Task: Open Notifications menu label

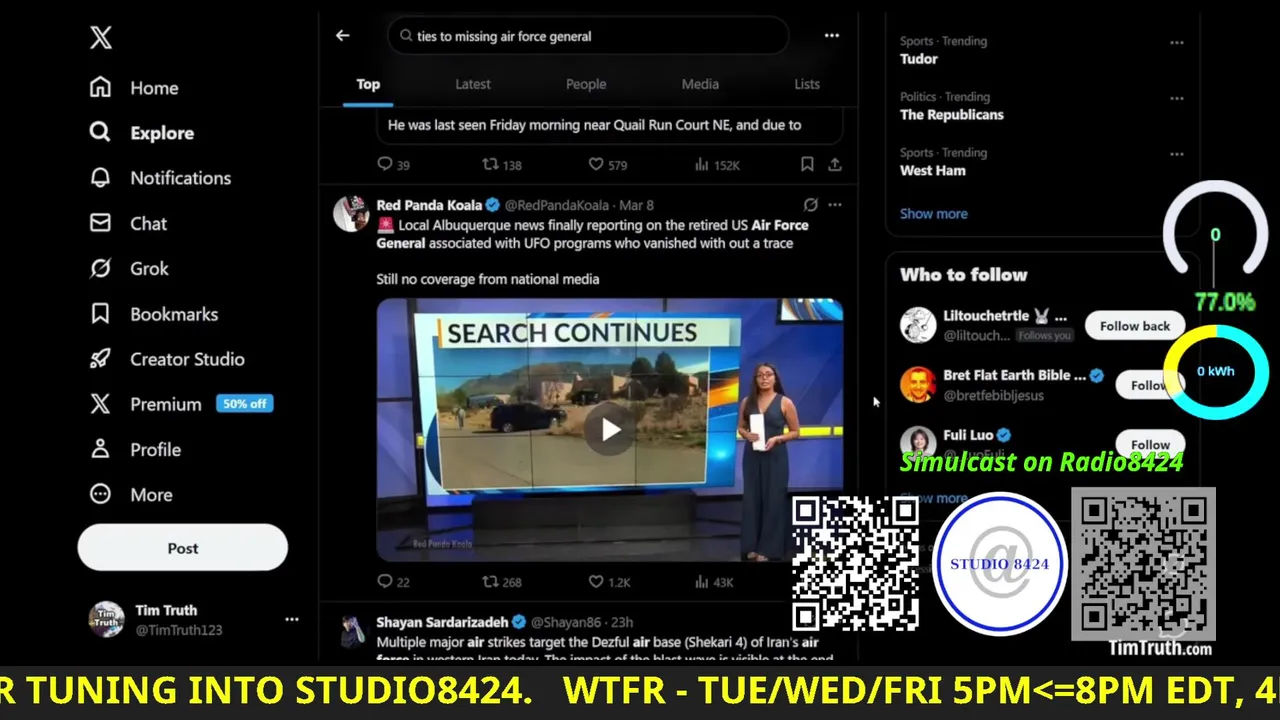Action: pyautogui.click(x=180, y=178)
